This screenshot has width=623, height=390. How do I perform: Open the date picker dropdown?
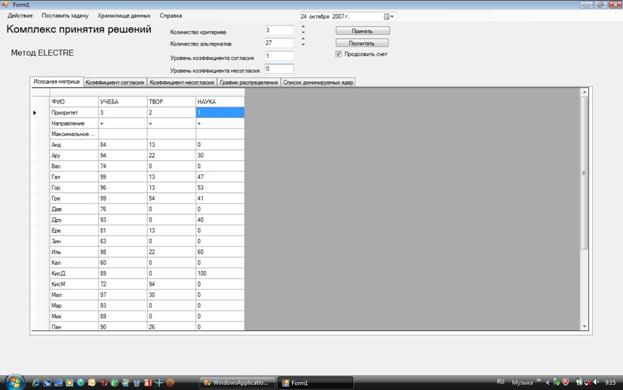coord(388,17)
